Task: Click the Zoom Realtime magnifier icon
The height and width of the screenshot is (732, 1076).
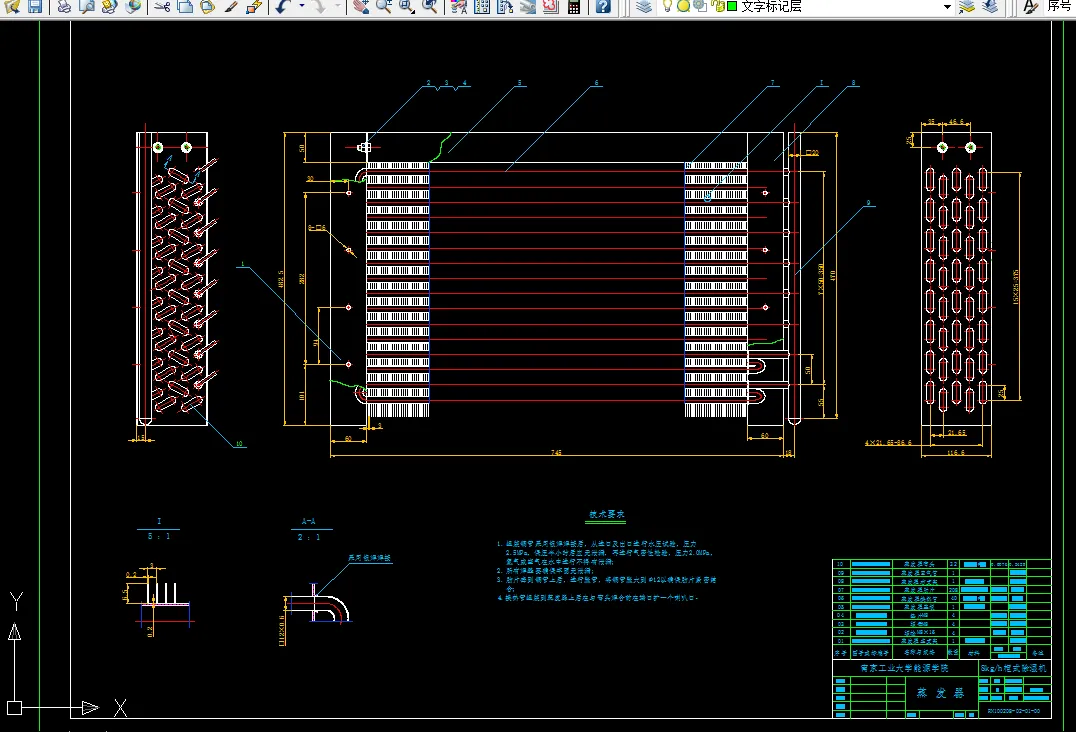Action: [x=384, y=6]
